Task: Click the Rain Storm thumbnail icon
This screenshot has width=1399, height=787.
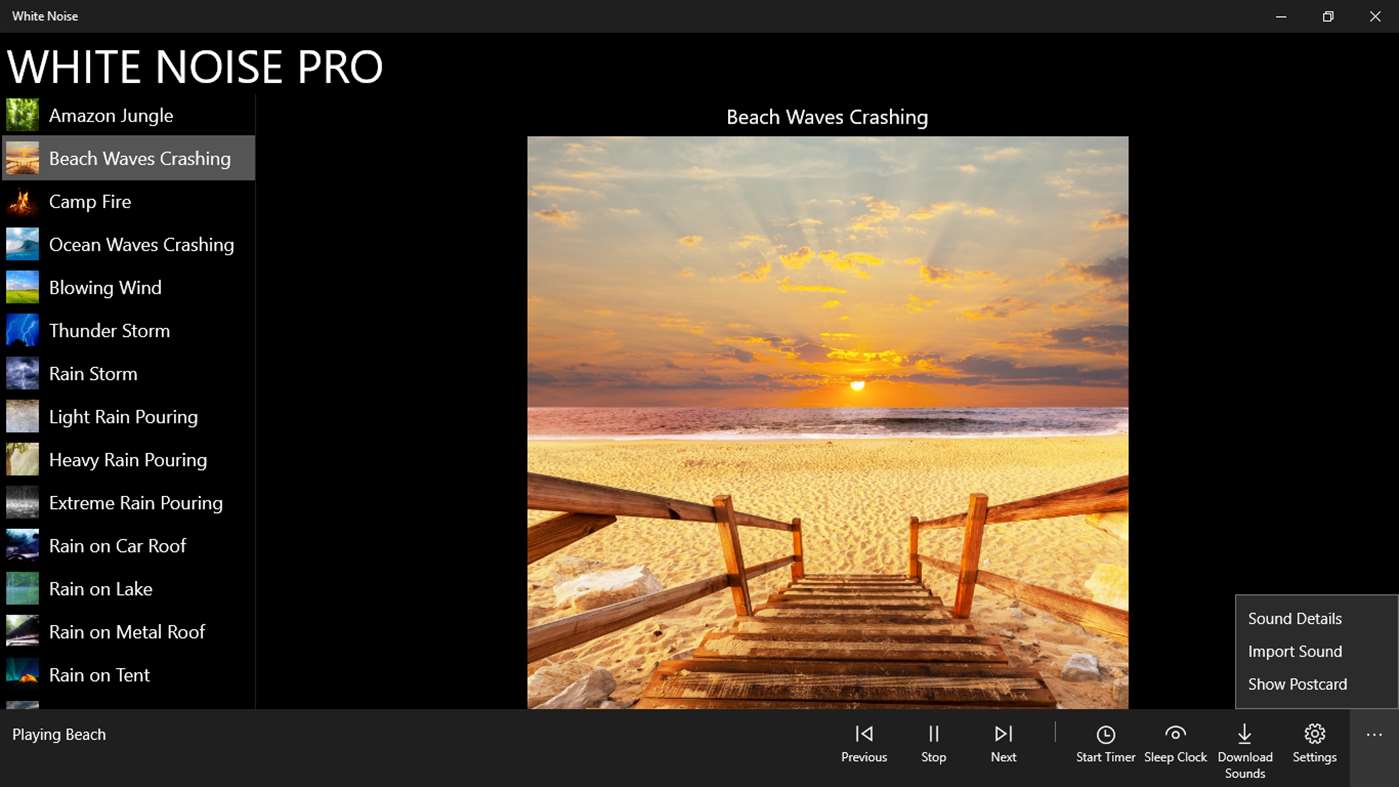Action: [x=22, y=373]
